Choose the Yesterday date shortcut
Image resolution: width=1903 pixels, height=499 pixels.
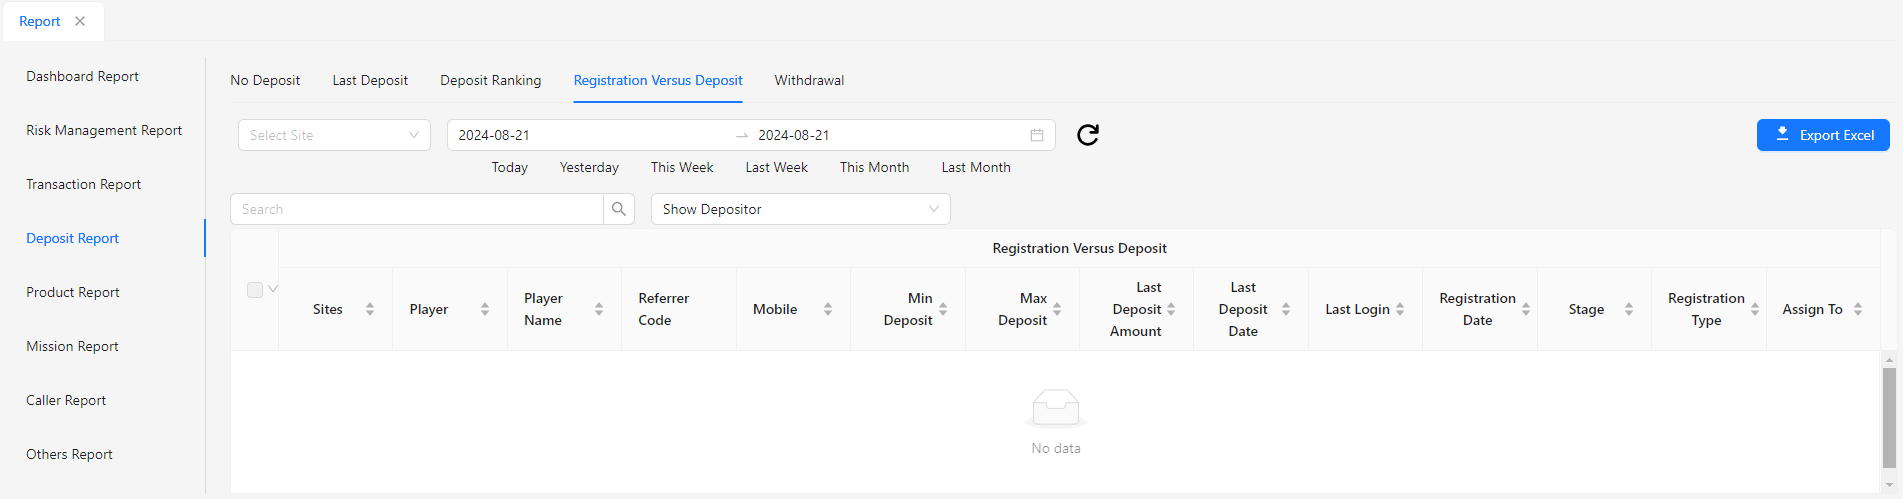click(x=589, y=167)
